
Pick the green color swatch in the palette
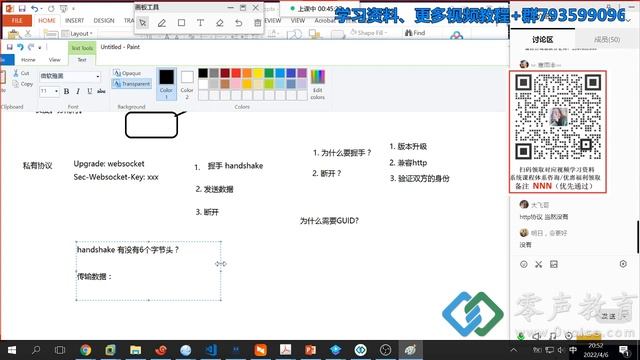(x=269, y=73)
